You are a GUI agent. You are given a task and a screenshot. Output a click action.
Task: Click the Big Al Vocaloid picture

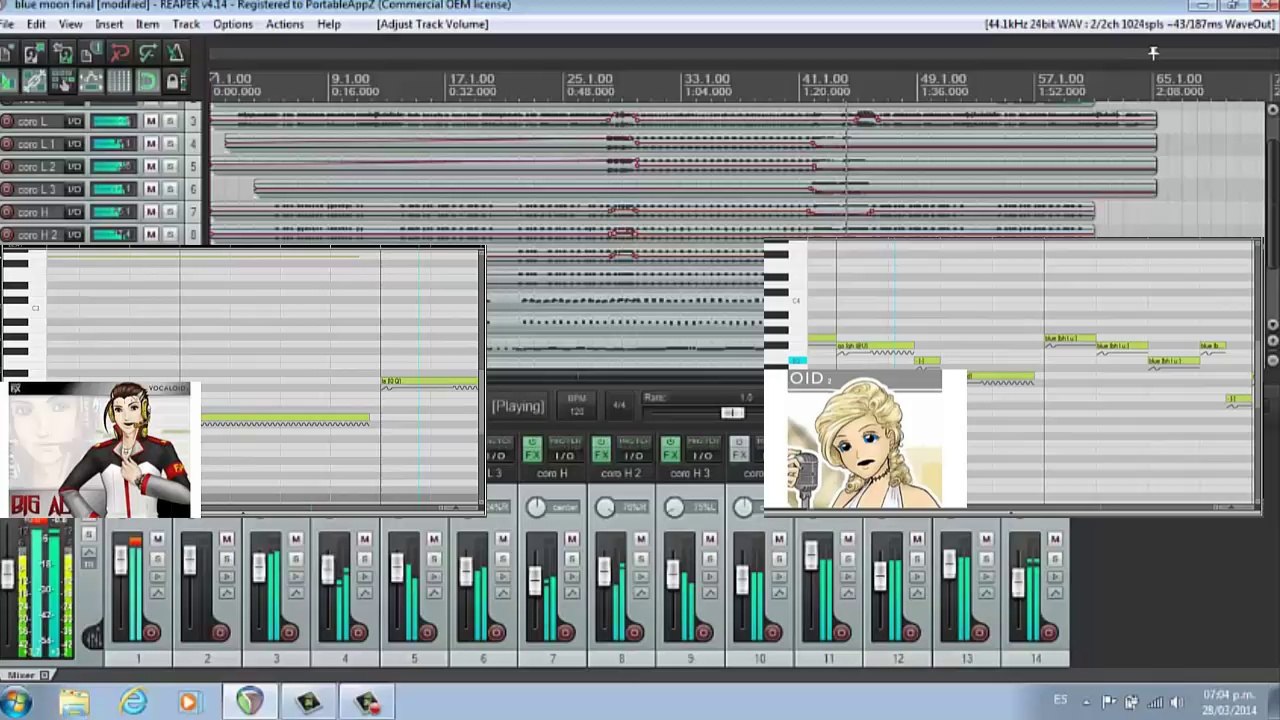point(105,449)
